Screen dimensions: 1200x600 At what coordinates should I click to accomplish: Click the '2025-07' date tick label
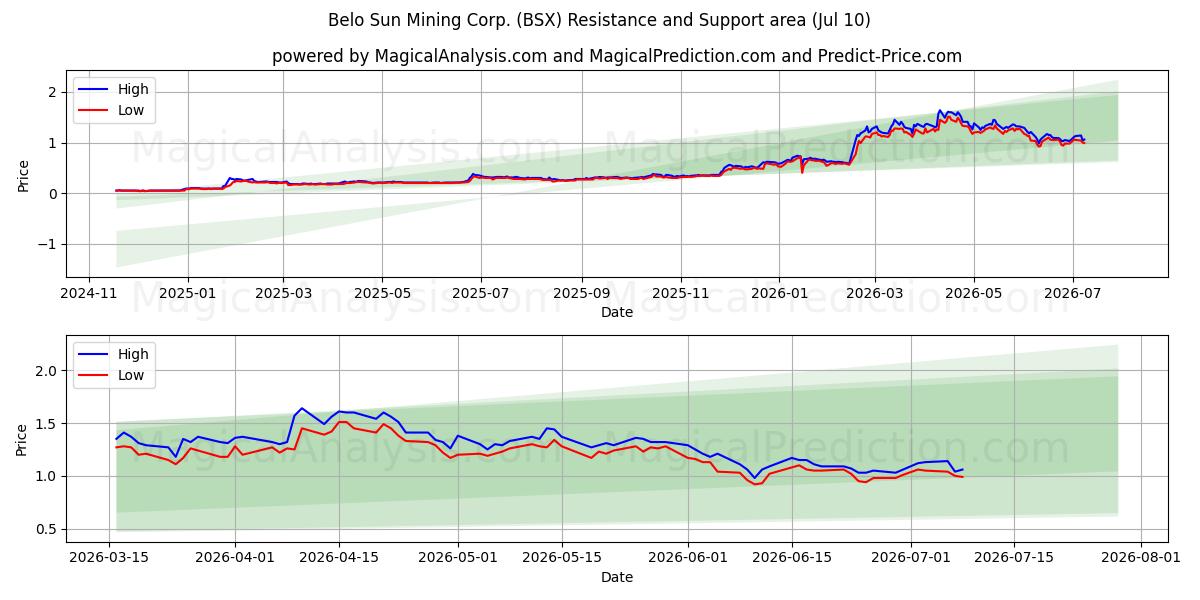481,293
